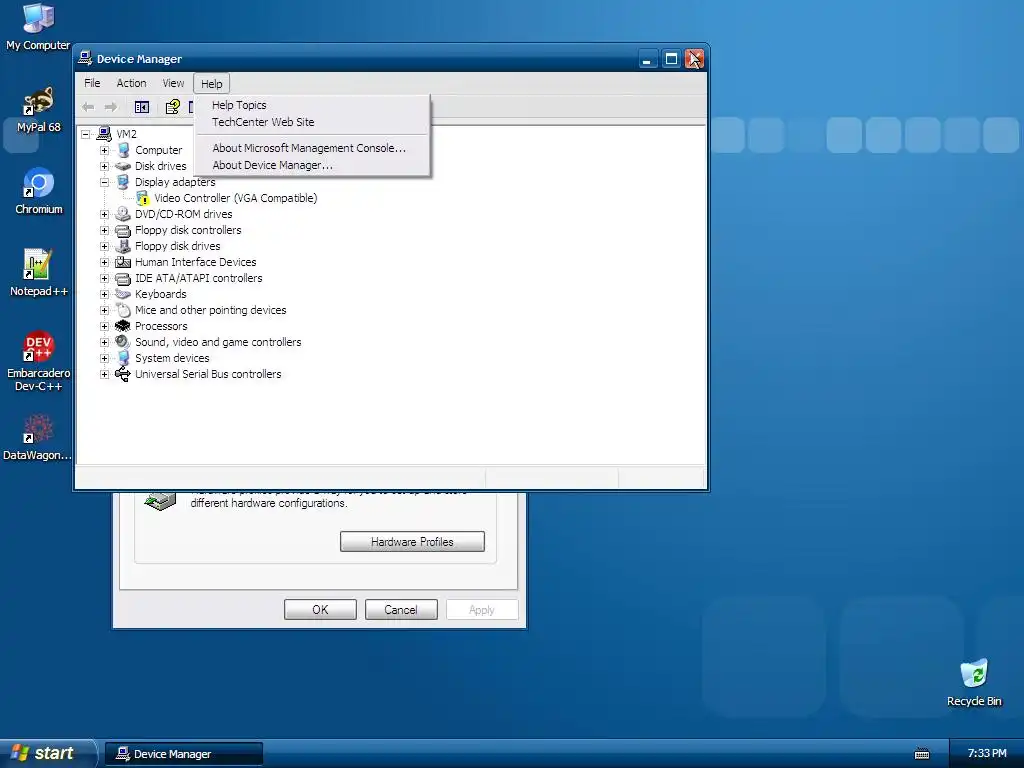Choose TechCenter Web Site menu entry
Screen dimensions: 1024x768
[313, 122]
